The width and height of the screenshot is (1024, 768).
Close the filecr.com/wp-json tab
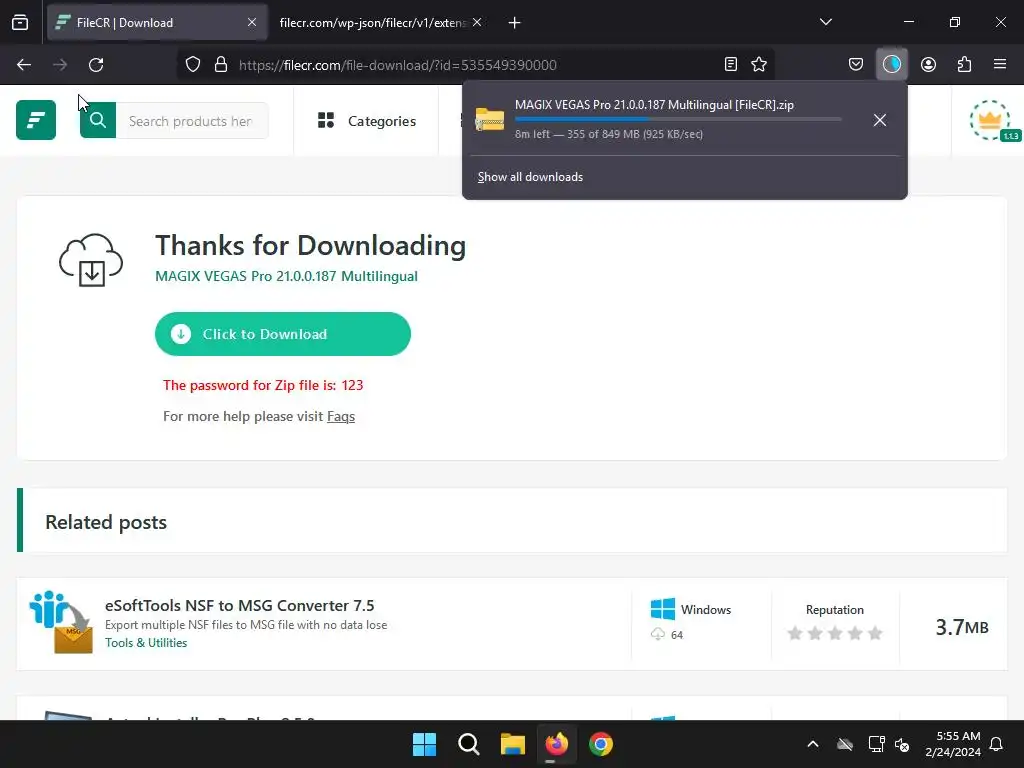tap(477, 22)
